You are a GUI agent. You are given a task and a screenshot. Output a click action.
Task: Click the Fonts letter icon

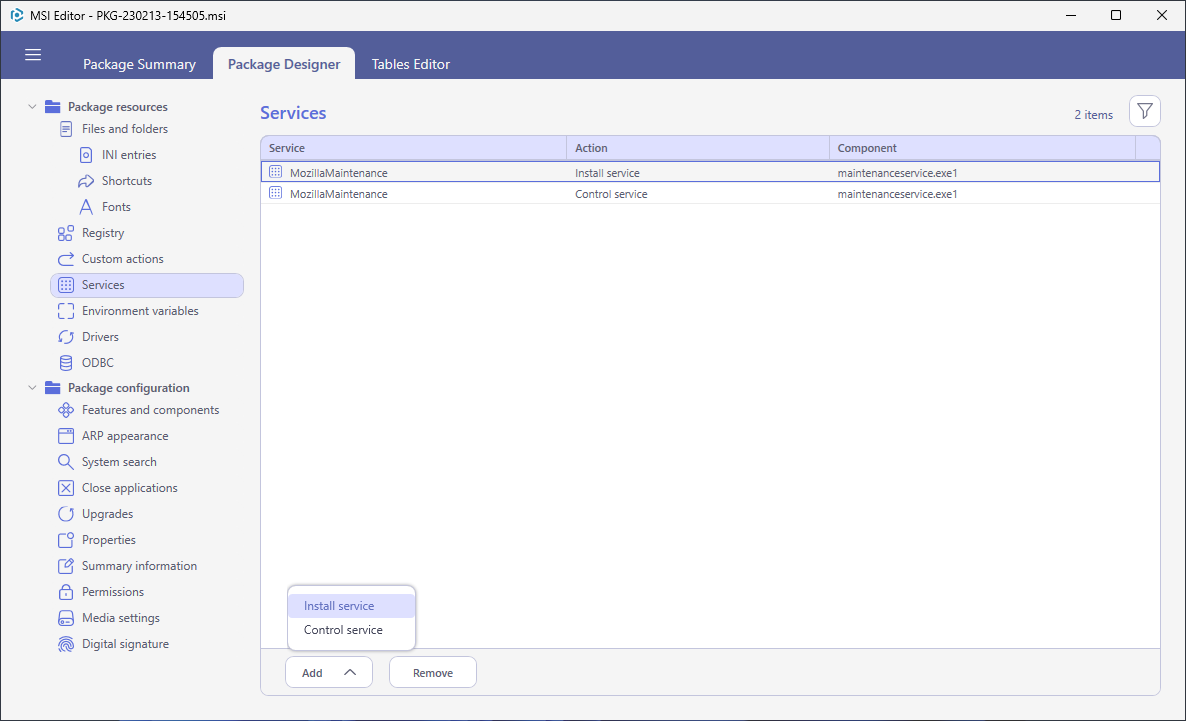[86, 207]
